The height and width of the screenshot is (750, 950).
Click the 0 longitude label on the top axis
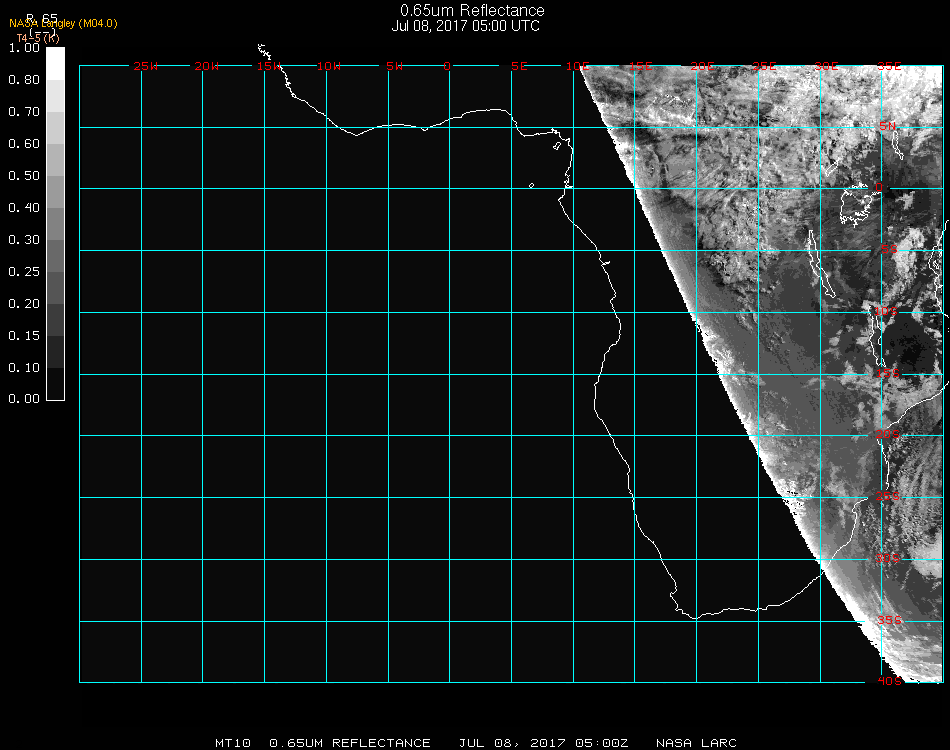(447, 66)
